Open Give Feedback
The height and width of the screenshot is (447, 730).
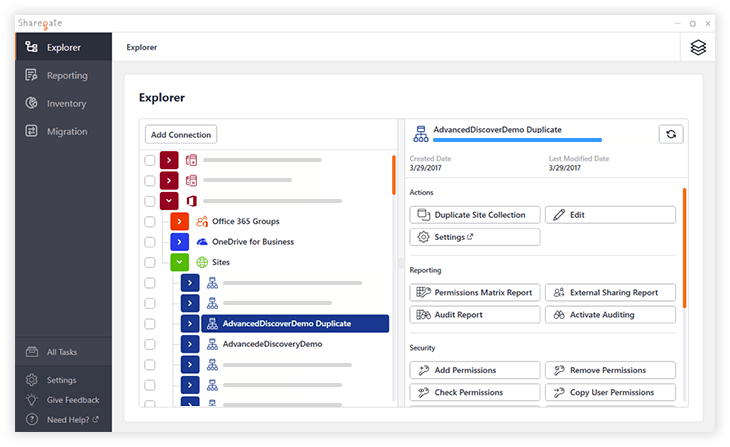tap(63, 400)
